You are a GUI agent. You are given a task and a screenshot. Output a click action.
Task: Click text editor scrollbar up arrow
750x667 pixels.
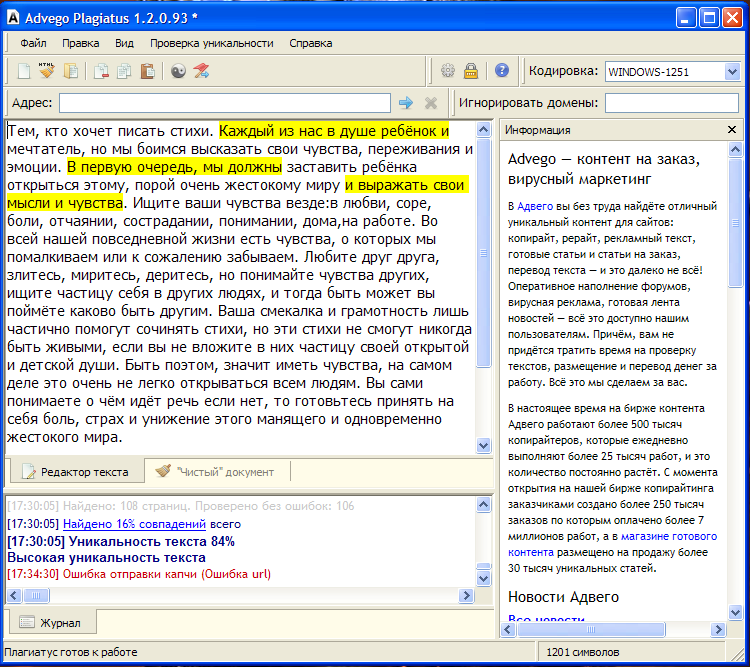[x=484, y=130]
